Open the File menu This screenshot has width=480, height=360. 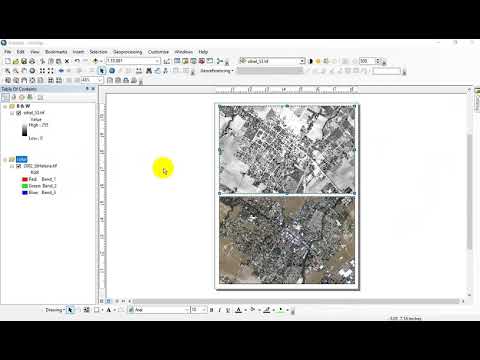pyautogui.click(x=8, y=52)
